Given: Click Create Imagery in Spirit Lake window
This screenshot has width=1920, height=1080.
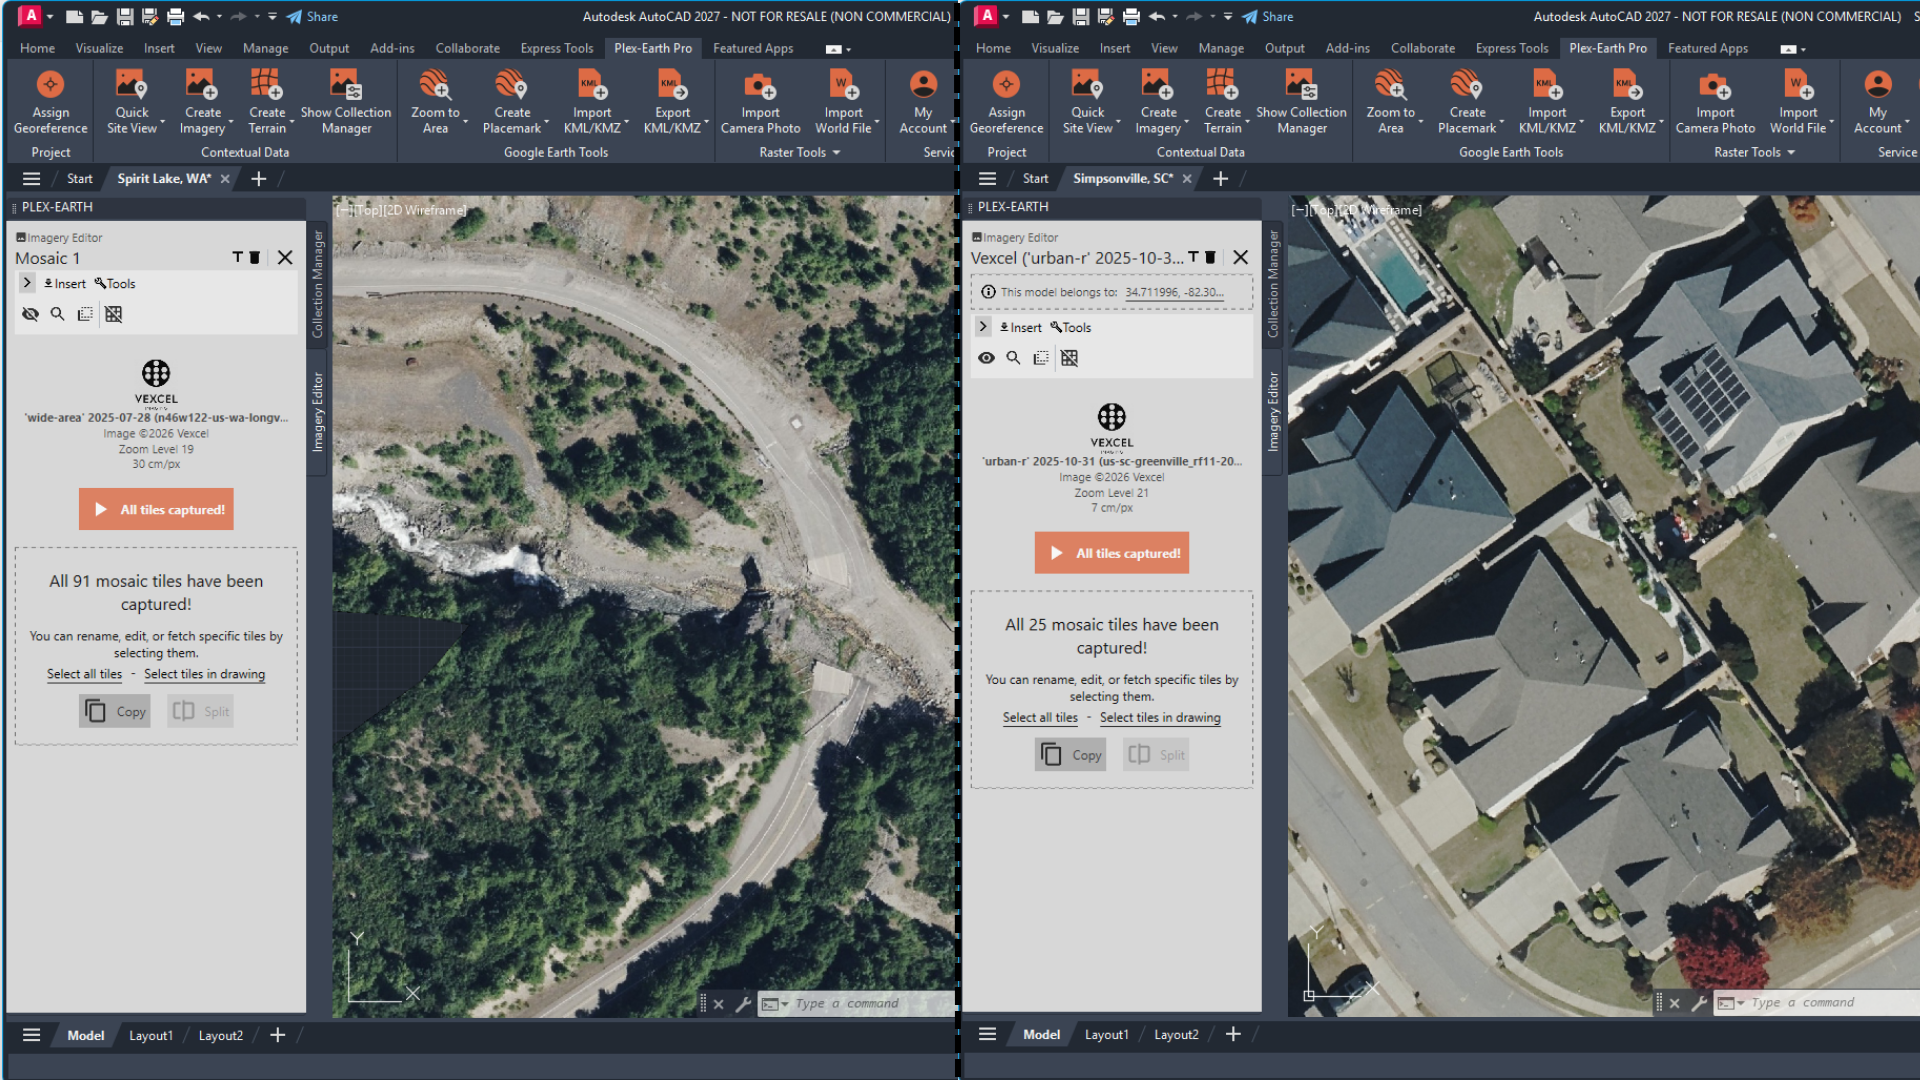Looking at the screenshot, I should tap(202, 101).
